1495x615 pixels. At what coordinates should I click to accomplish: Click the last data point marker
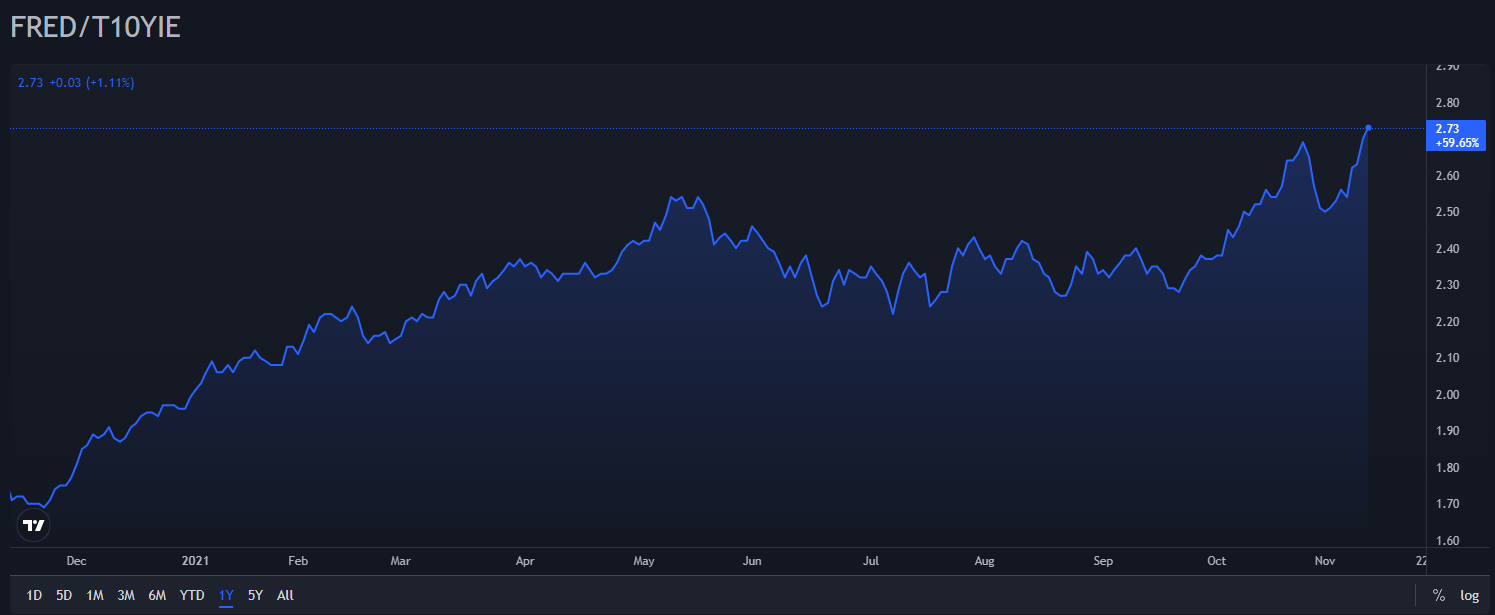pos(1368,128)
